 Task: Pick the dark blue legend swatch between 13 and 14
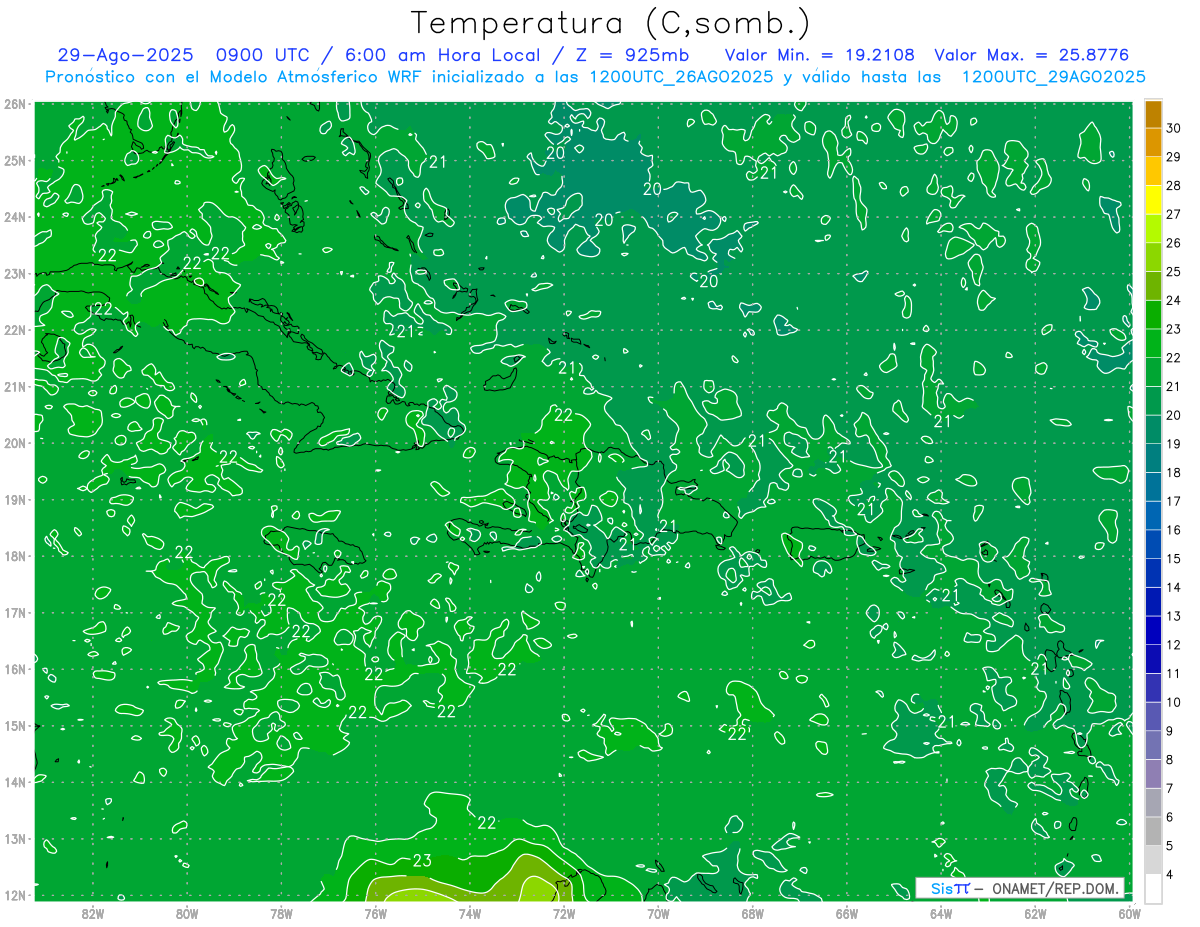tap(1153, 602)
